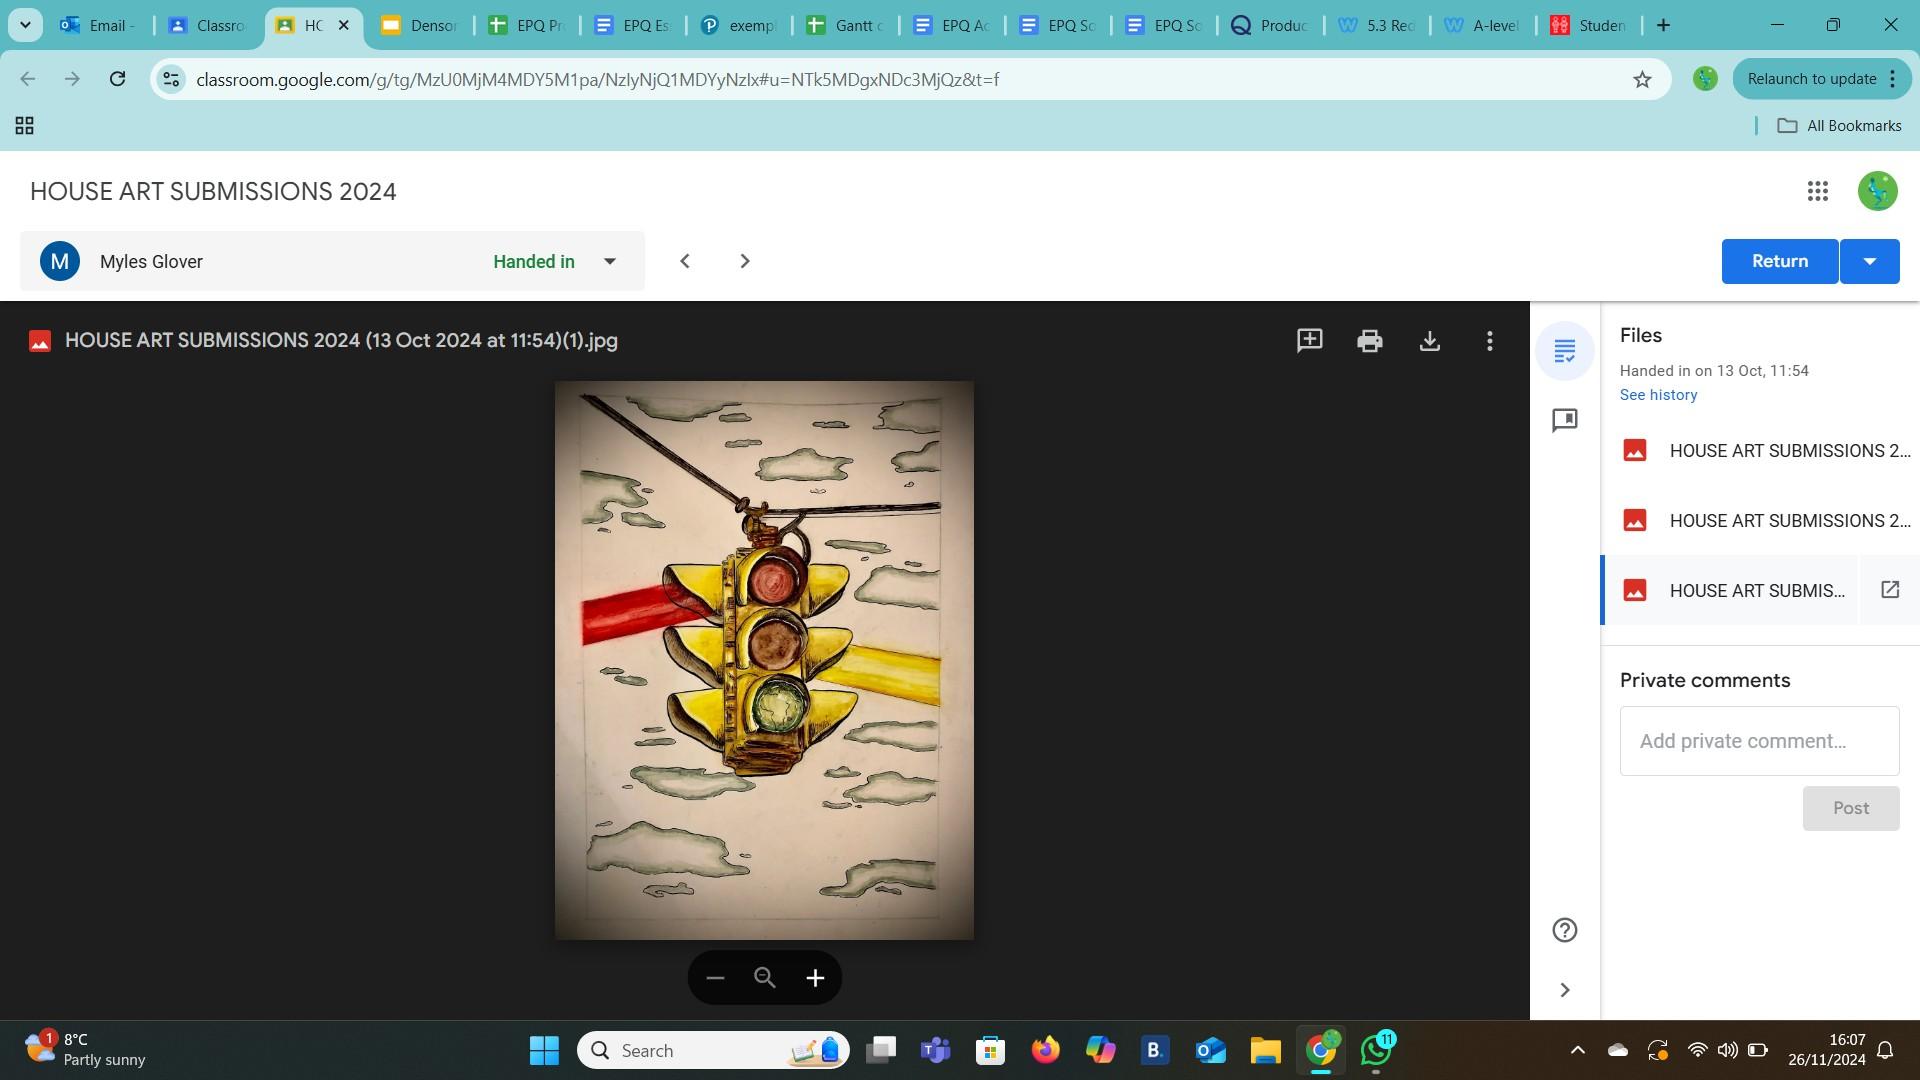The height and width of the screenshot is (1080, 1920).
Task: Open WhatsApp from the taskbar
Action: coord(1376,1050)
